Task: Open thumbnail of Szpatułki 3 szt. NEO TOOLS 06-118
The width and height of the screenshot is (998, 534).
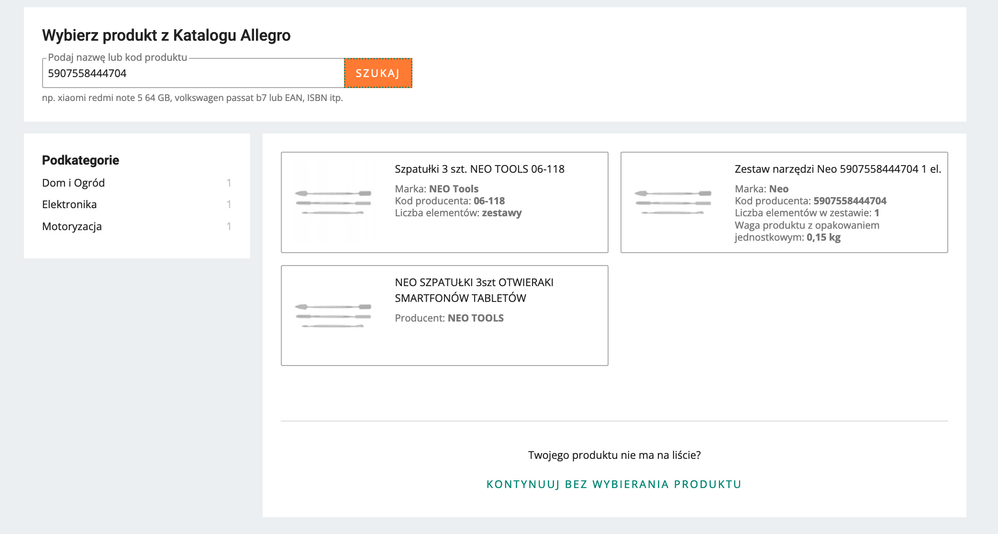Action: 333,202
